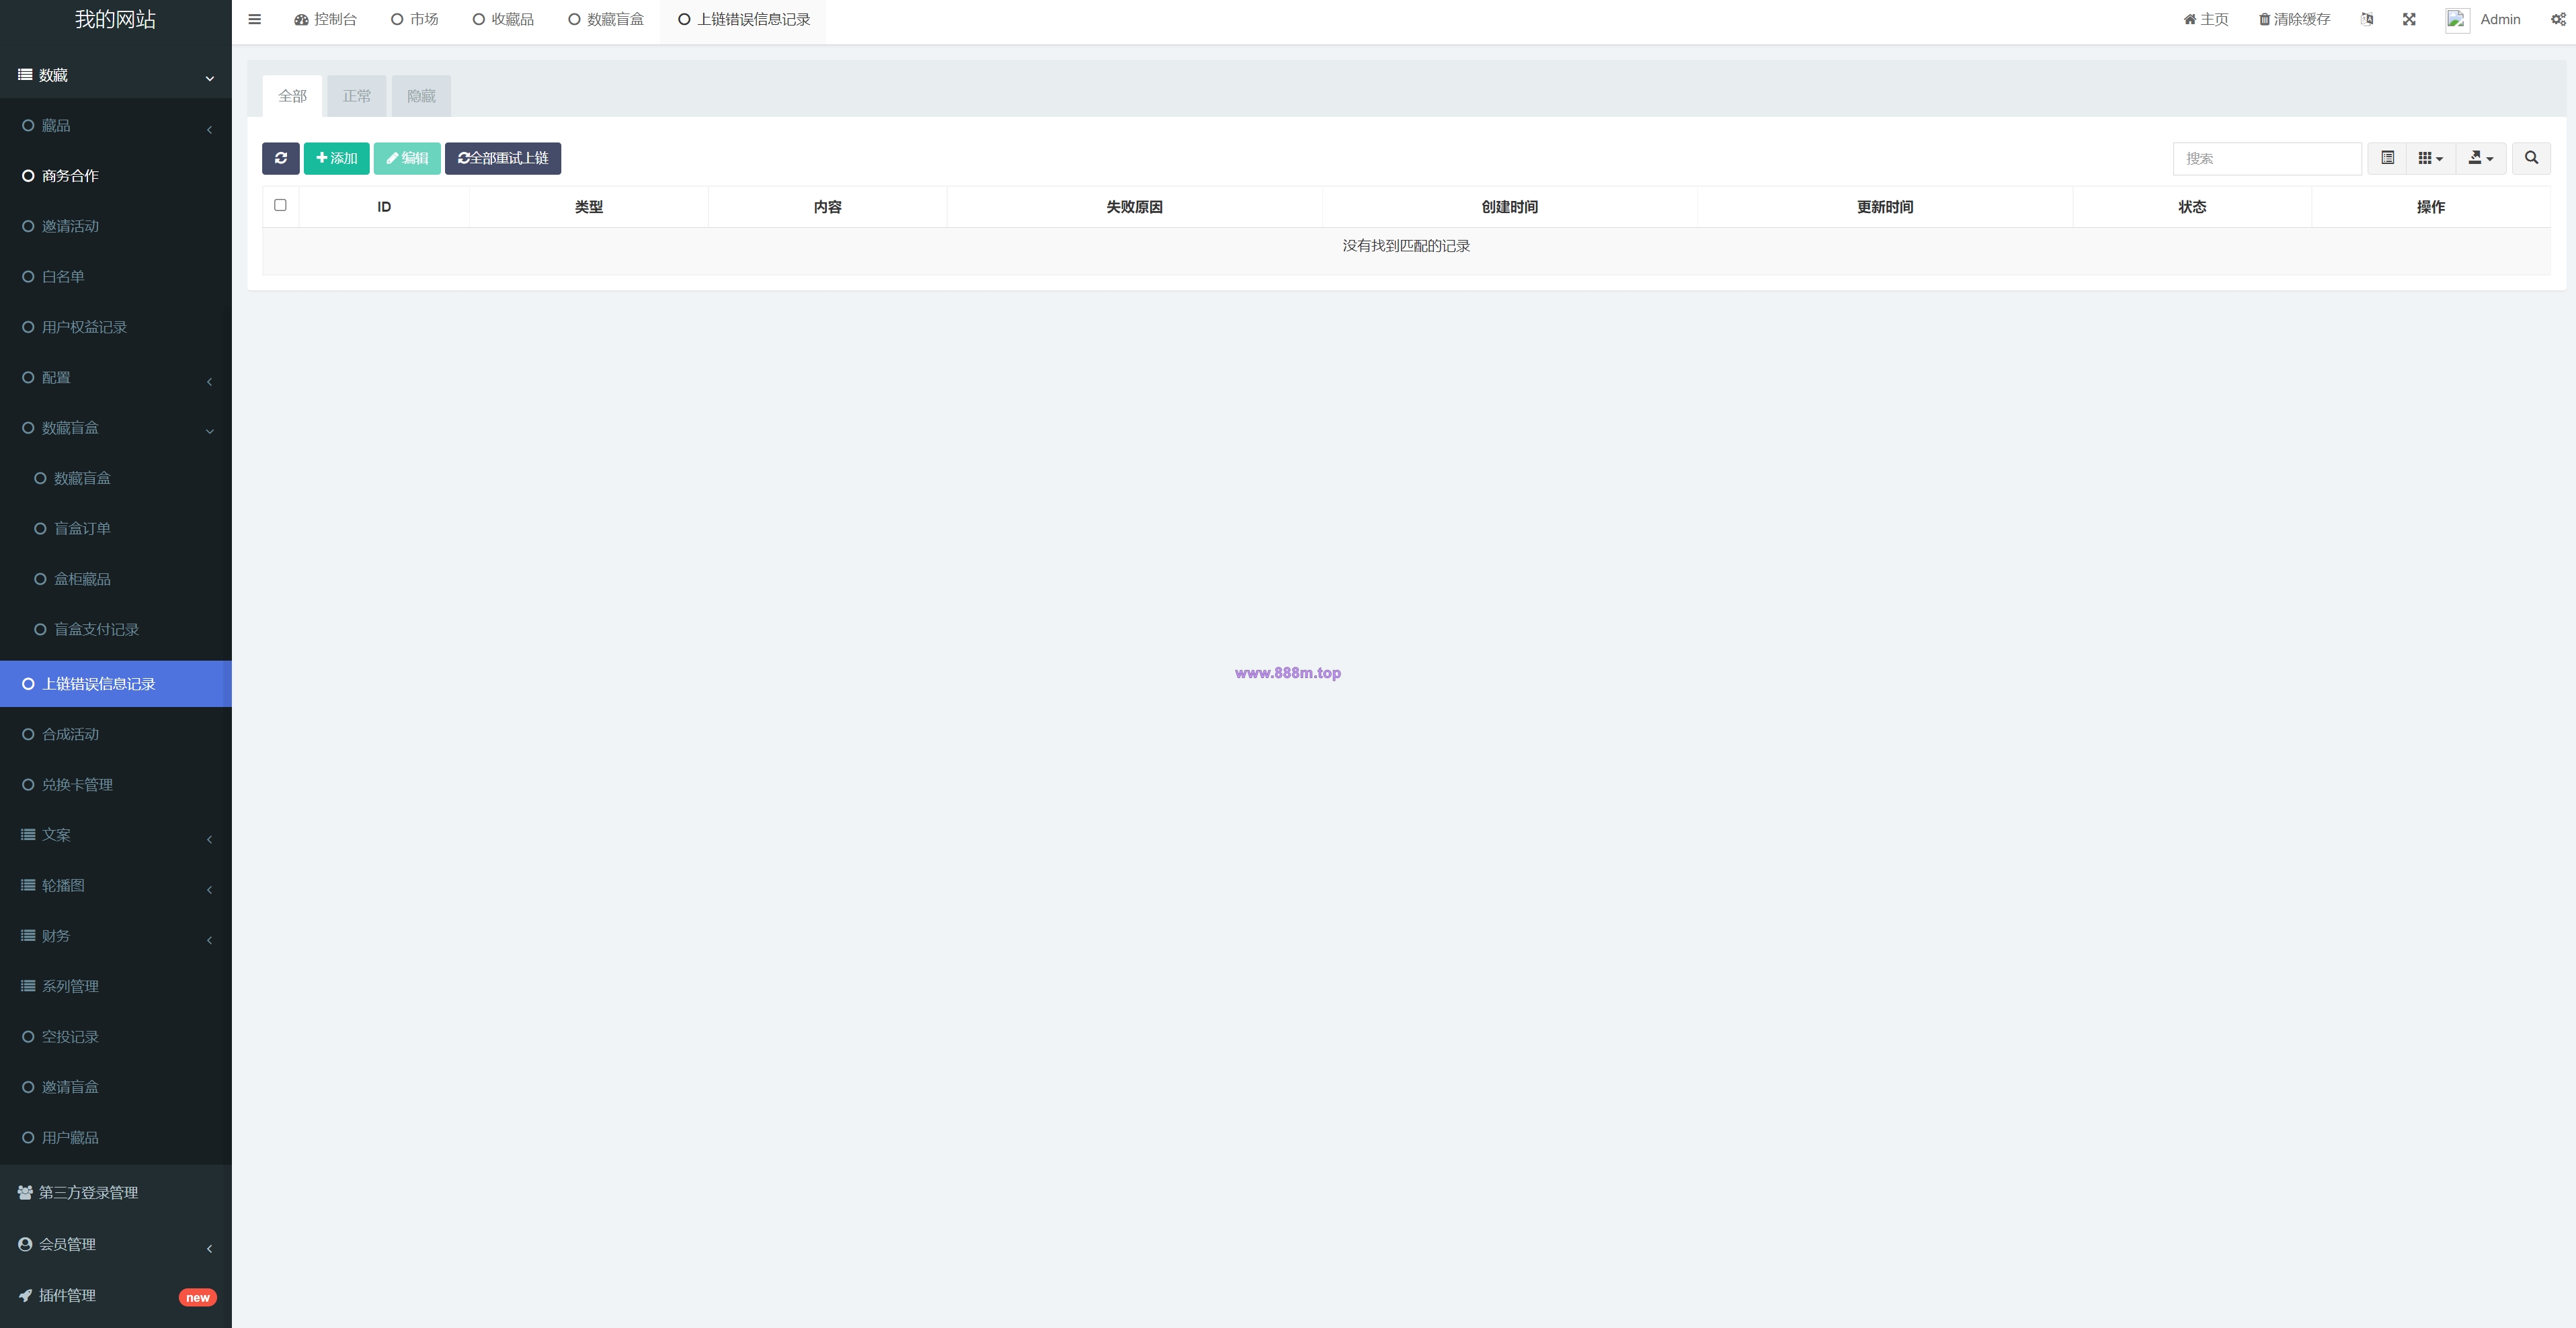Click the refresh table icon button

click(281, 158)
